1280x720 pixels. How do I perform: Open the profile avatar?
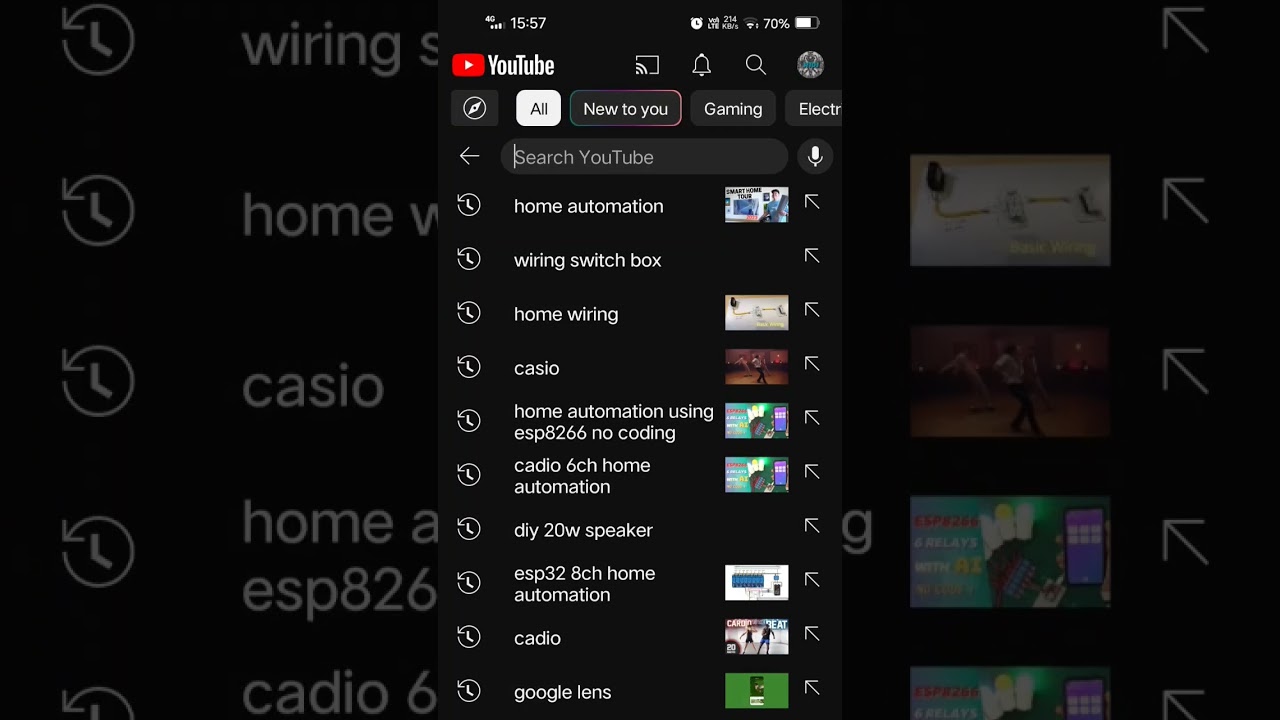pyautogui.click(x=810, y=66)
